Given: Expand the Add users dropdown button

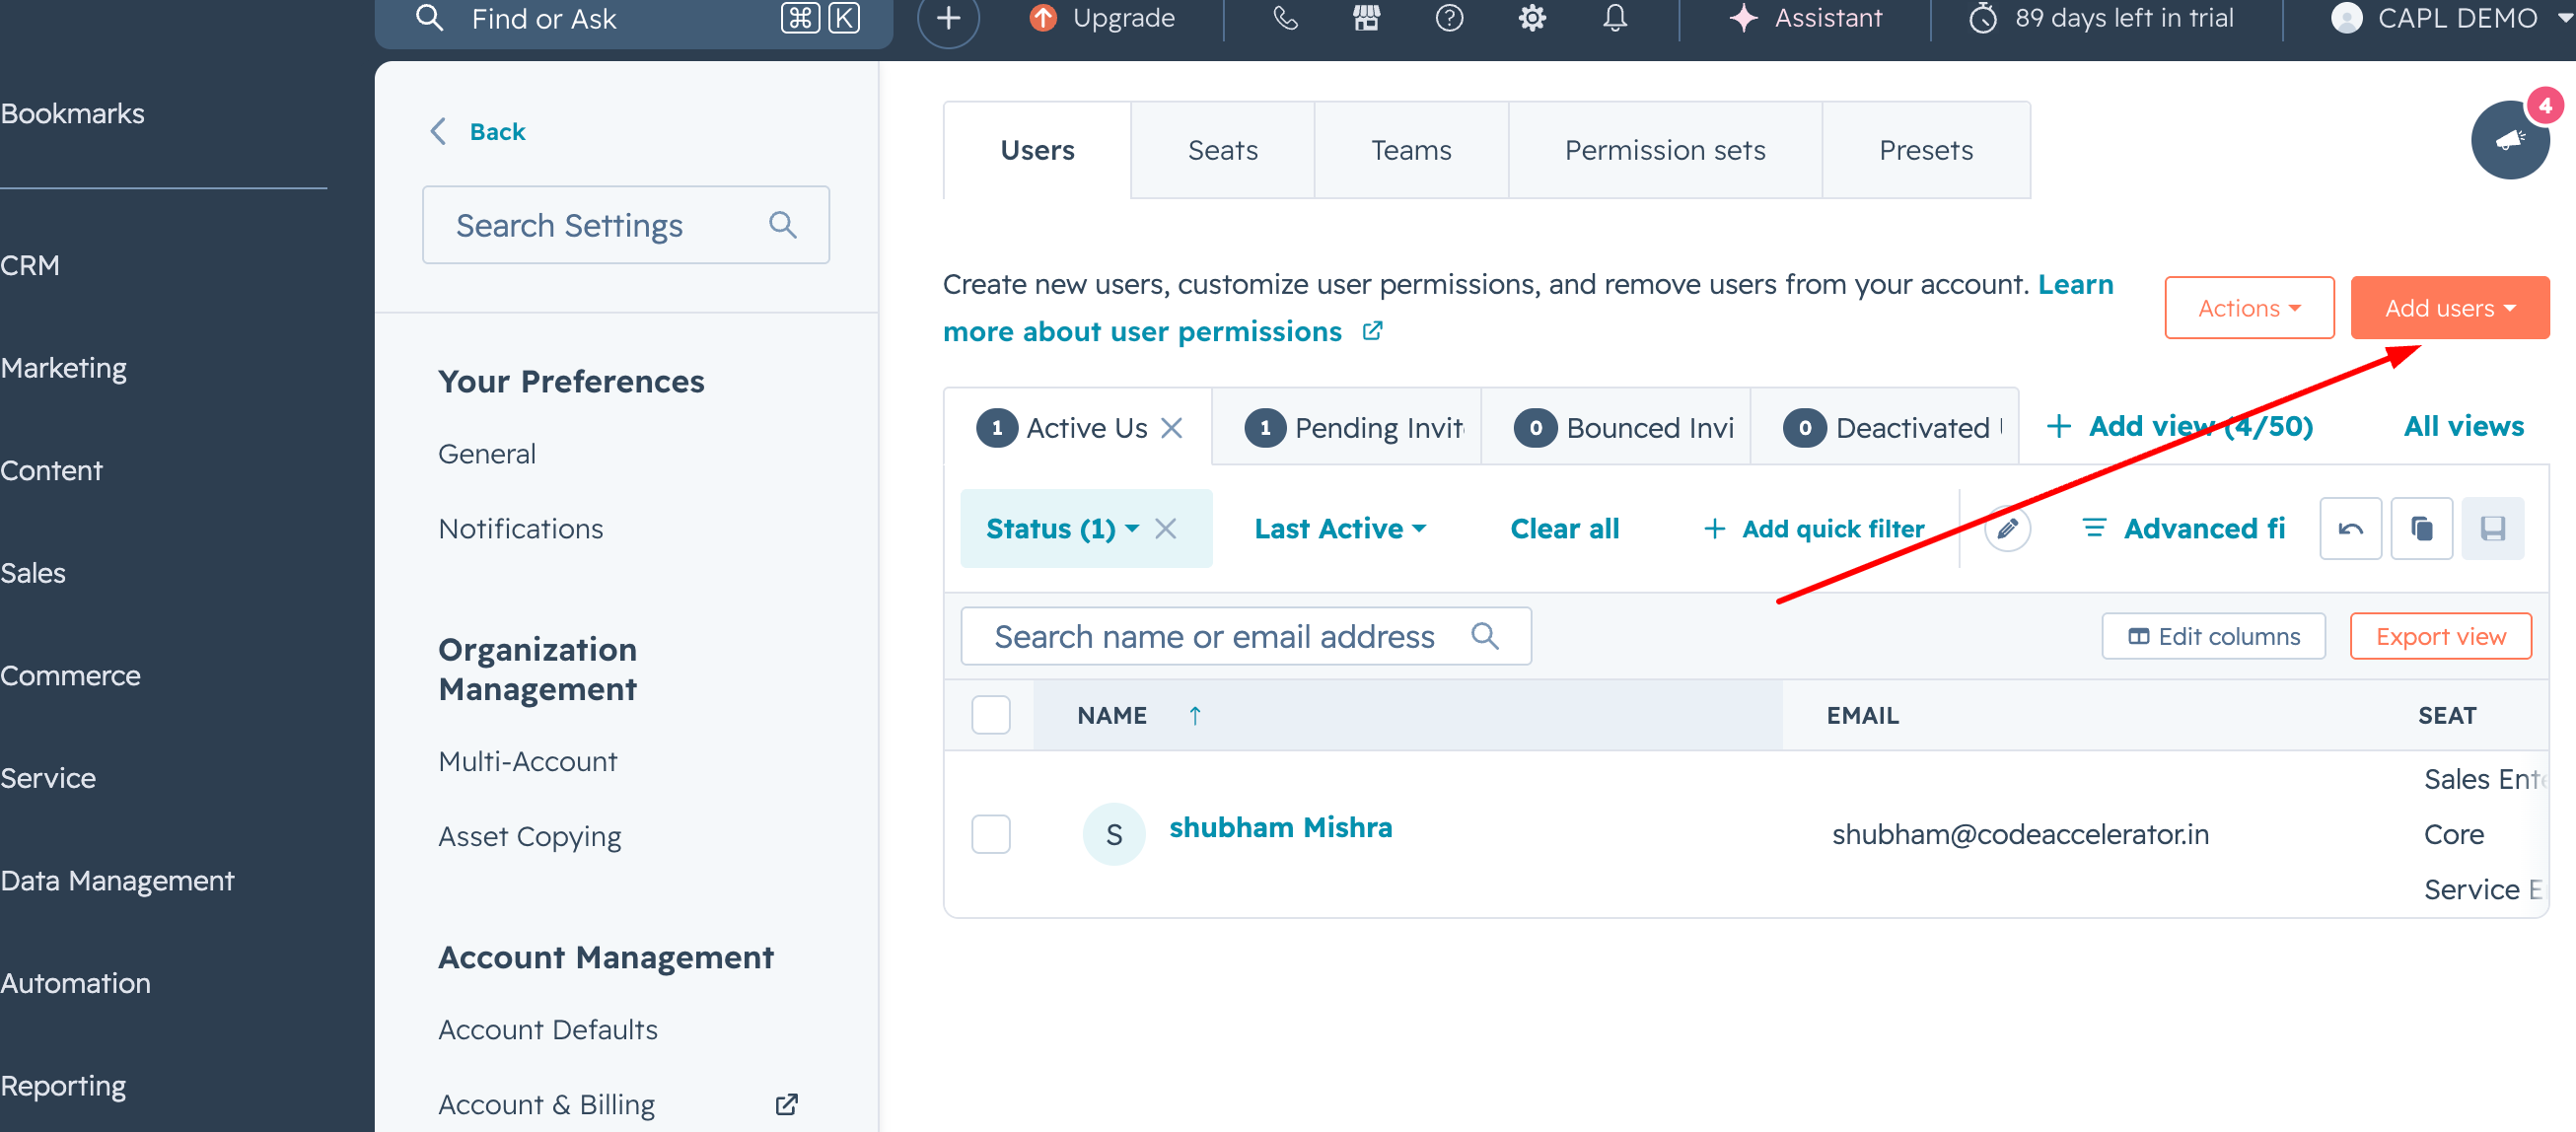Looking at the screenshot, I should click(x=2449, y=308).
